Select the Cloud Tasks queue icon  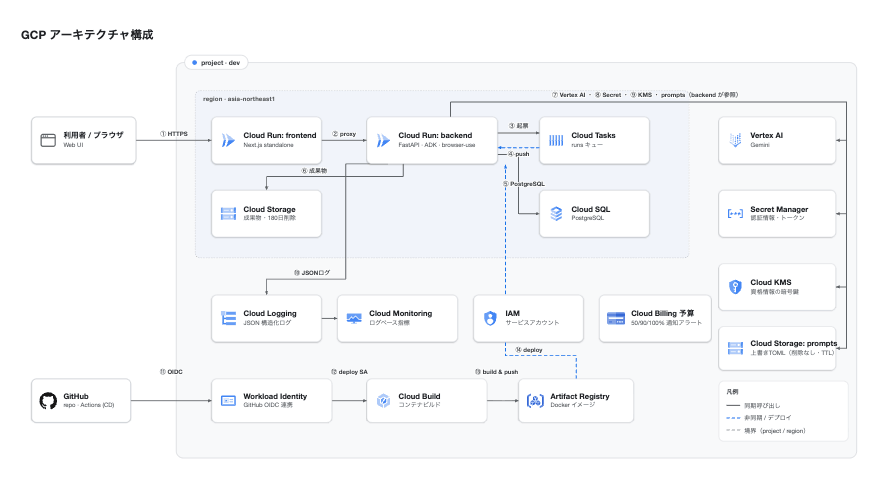tap(556, 140)
